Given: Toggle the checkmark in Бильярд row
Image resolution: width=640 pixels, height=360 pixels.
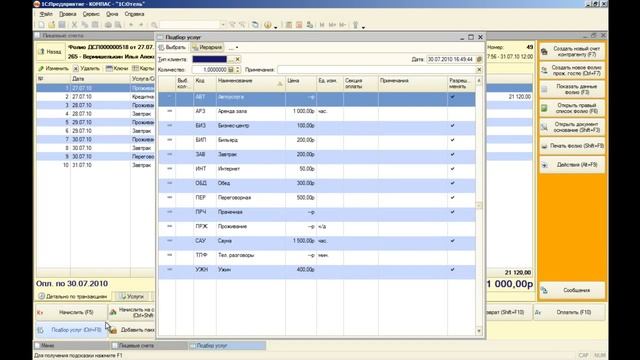Looking at the screenshot, I should (x=452, y=140).
